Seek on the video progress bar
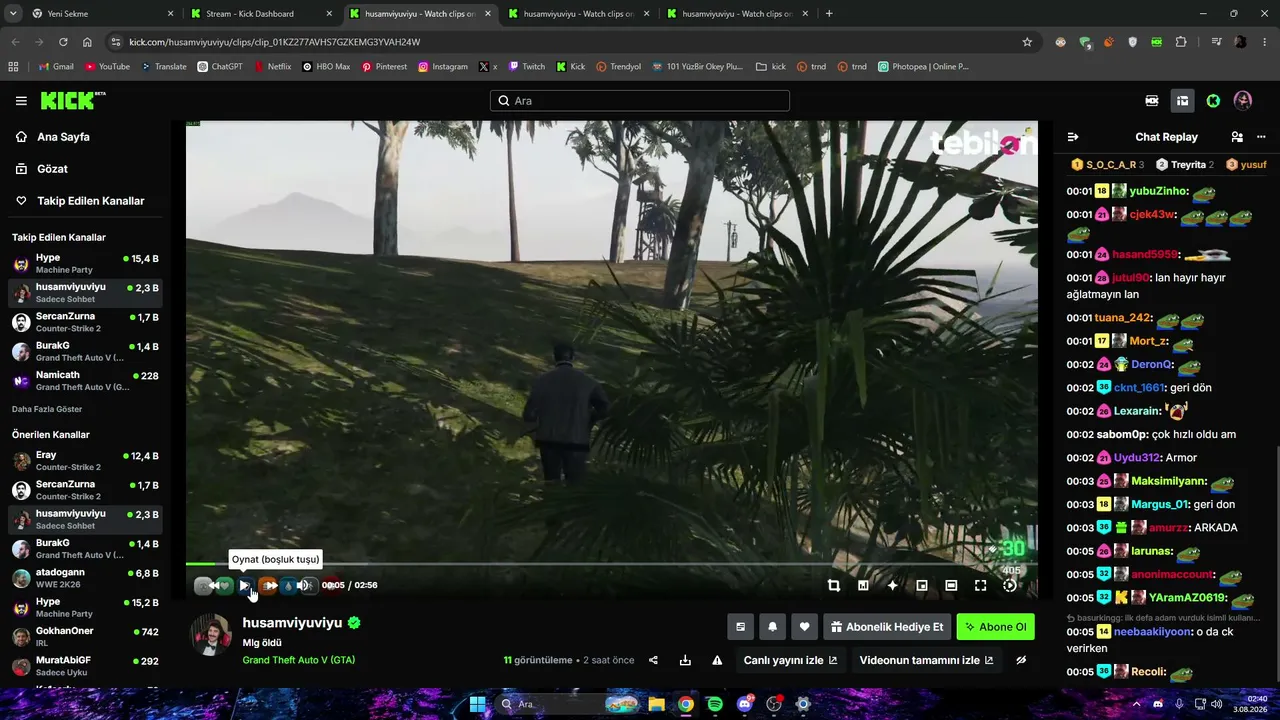This screenshot has height=720, width=1280. coord(611,564)
